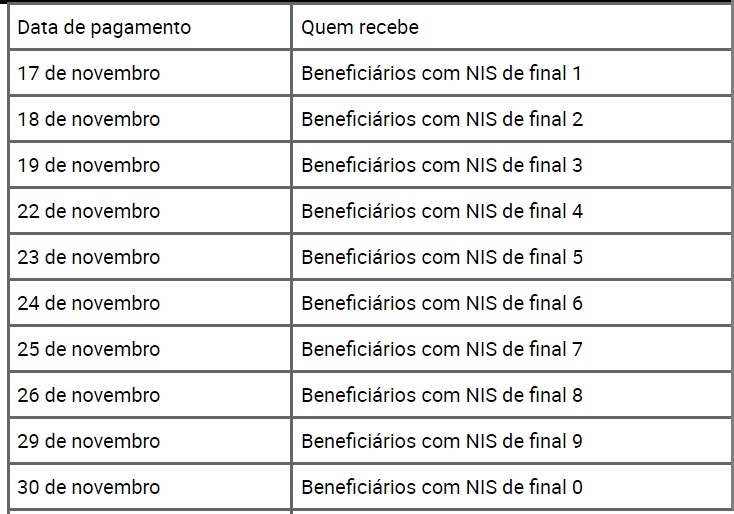
Task: Select the '26 de novembro' date cell
Action: 150,395
